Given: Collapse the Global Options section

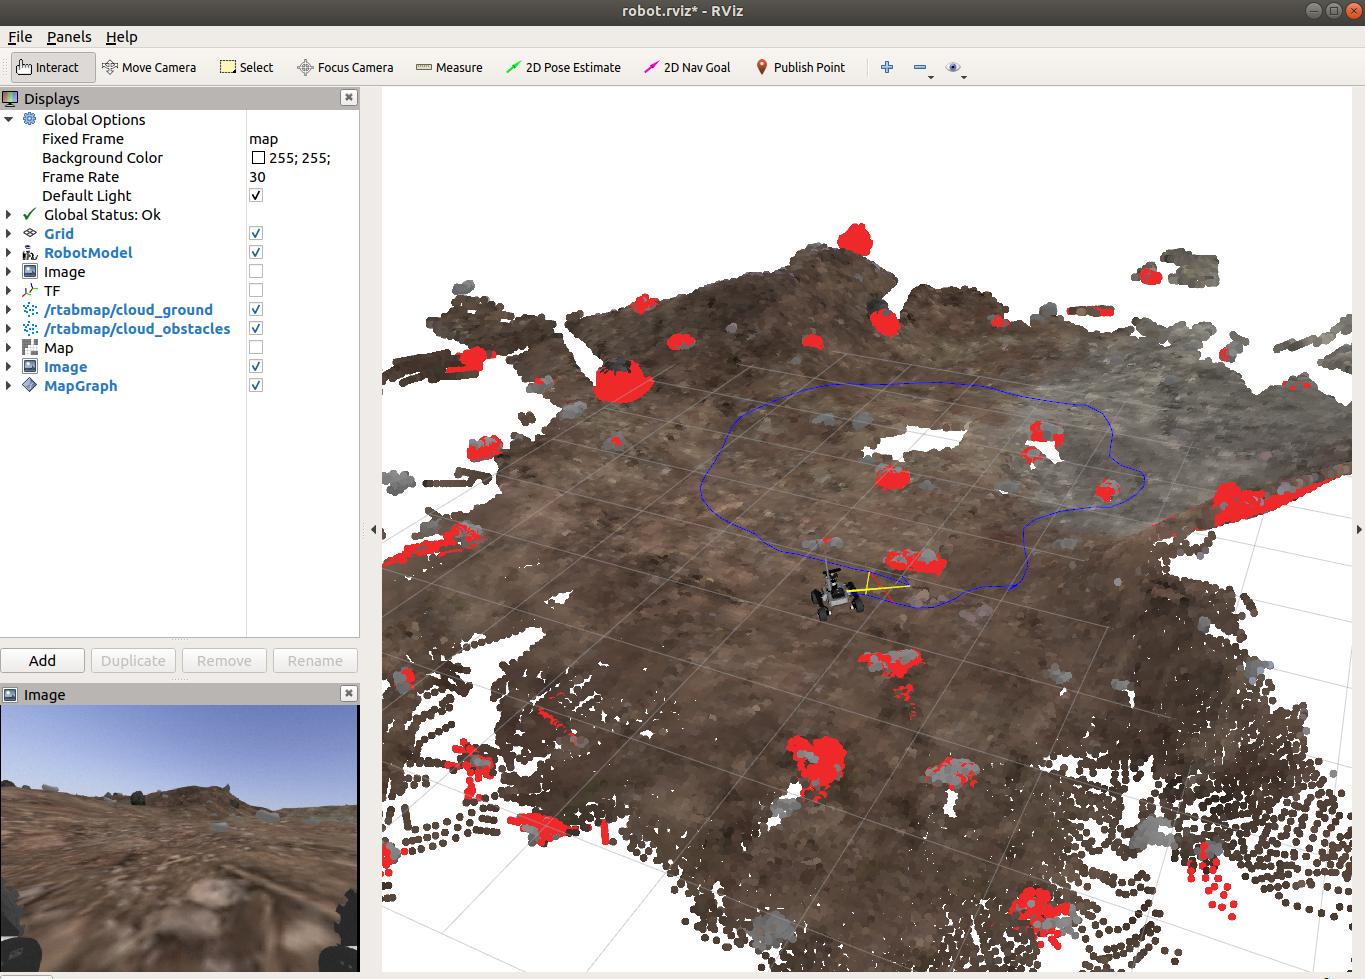Looking at the screenshot, I should click(x=9, y=120).
